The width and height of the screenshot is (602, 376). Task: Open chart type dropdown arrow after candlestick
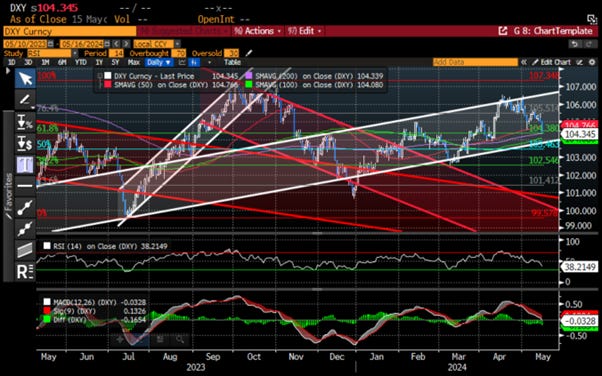pos(209,62)
